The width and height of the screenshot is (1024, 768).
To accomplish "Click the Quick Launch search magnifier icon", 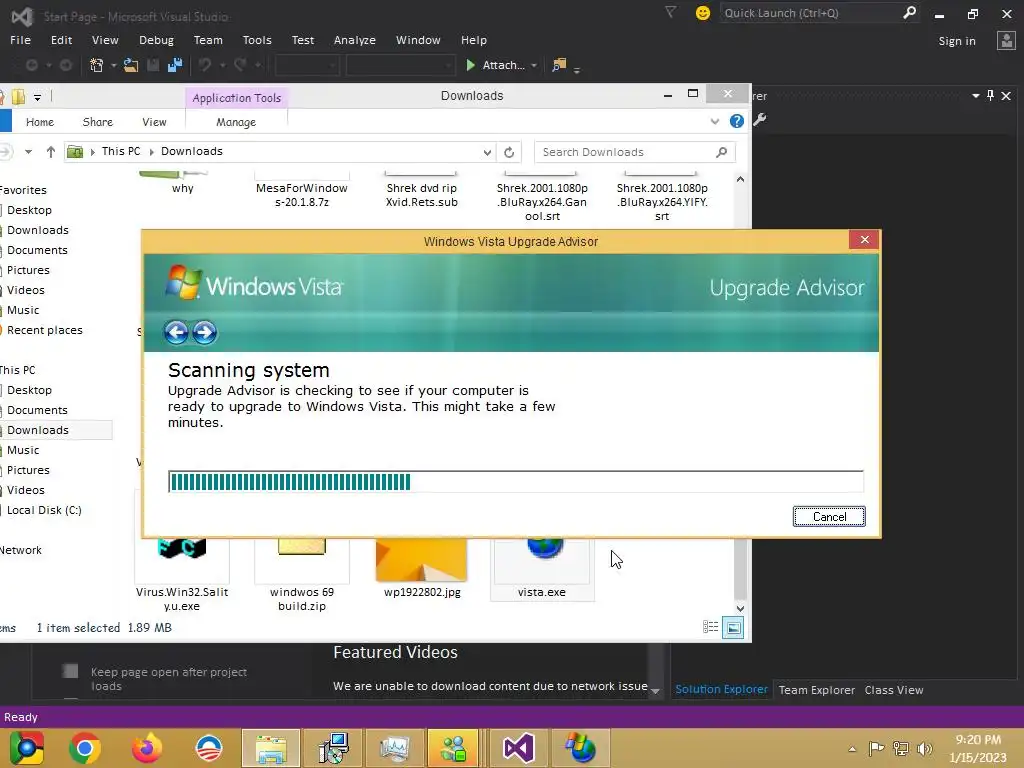I will [x=909, y=12].
